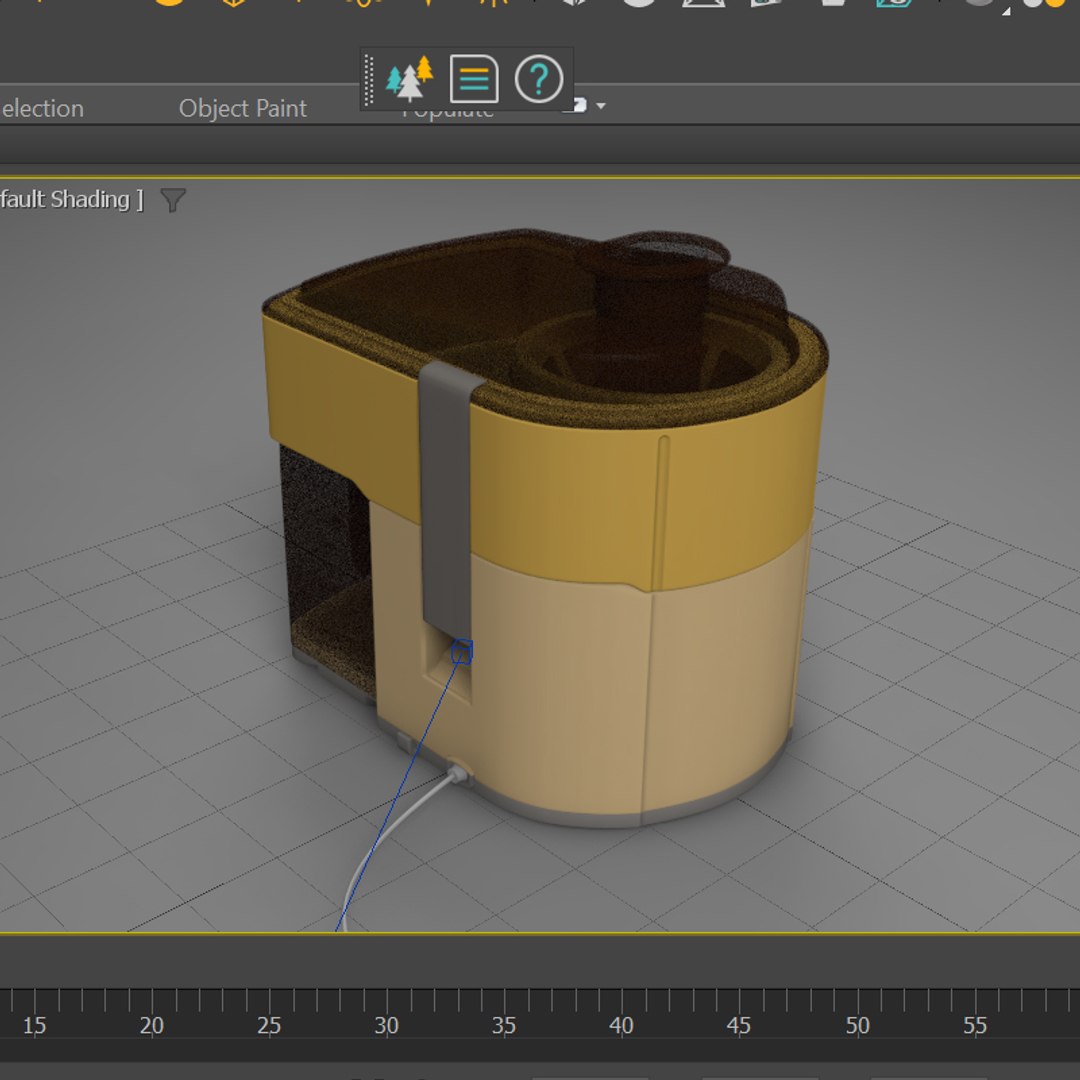
Task: Jump to frame 30 on the timeline
Action: (x=386, y=1025)
